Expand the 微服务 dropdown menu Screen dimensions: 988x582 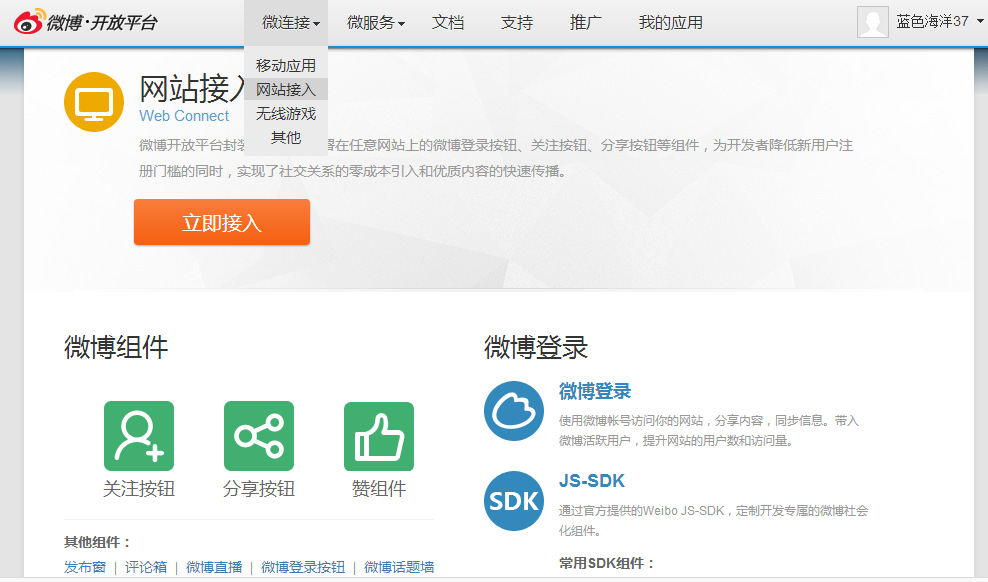tap(376, 23)
